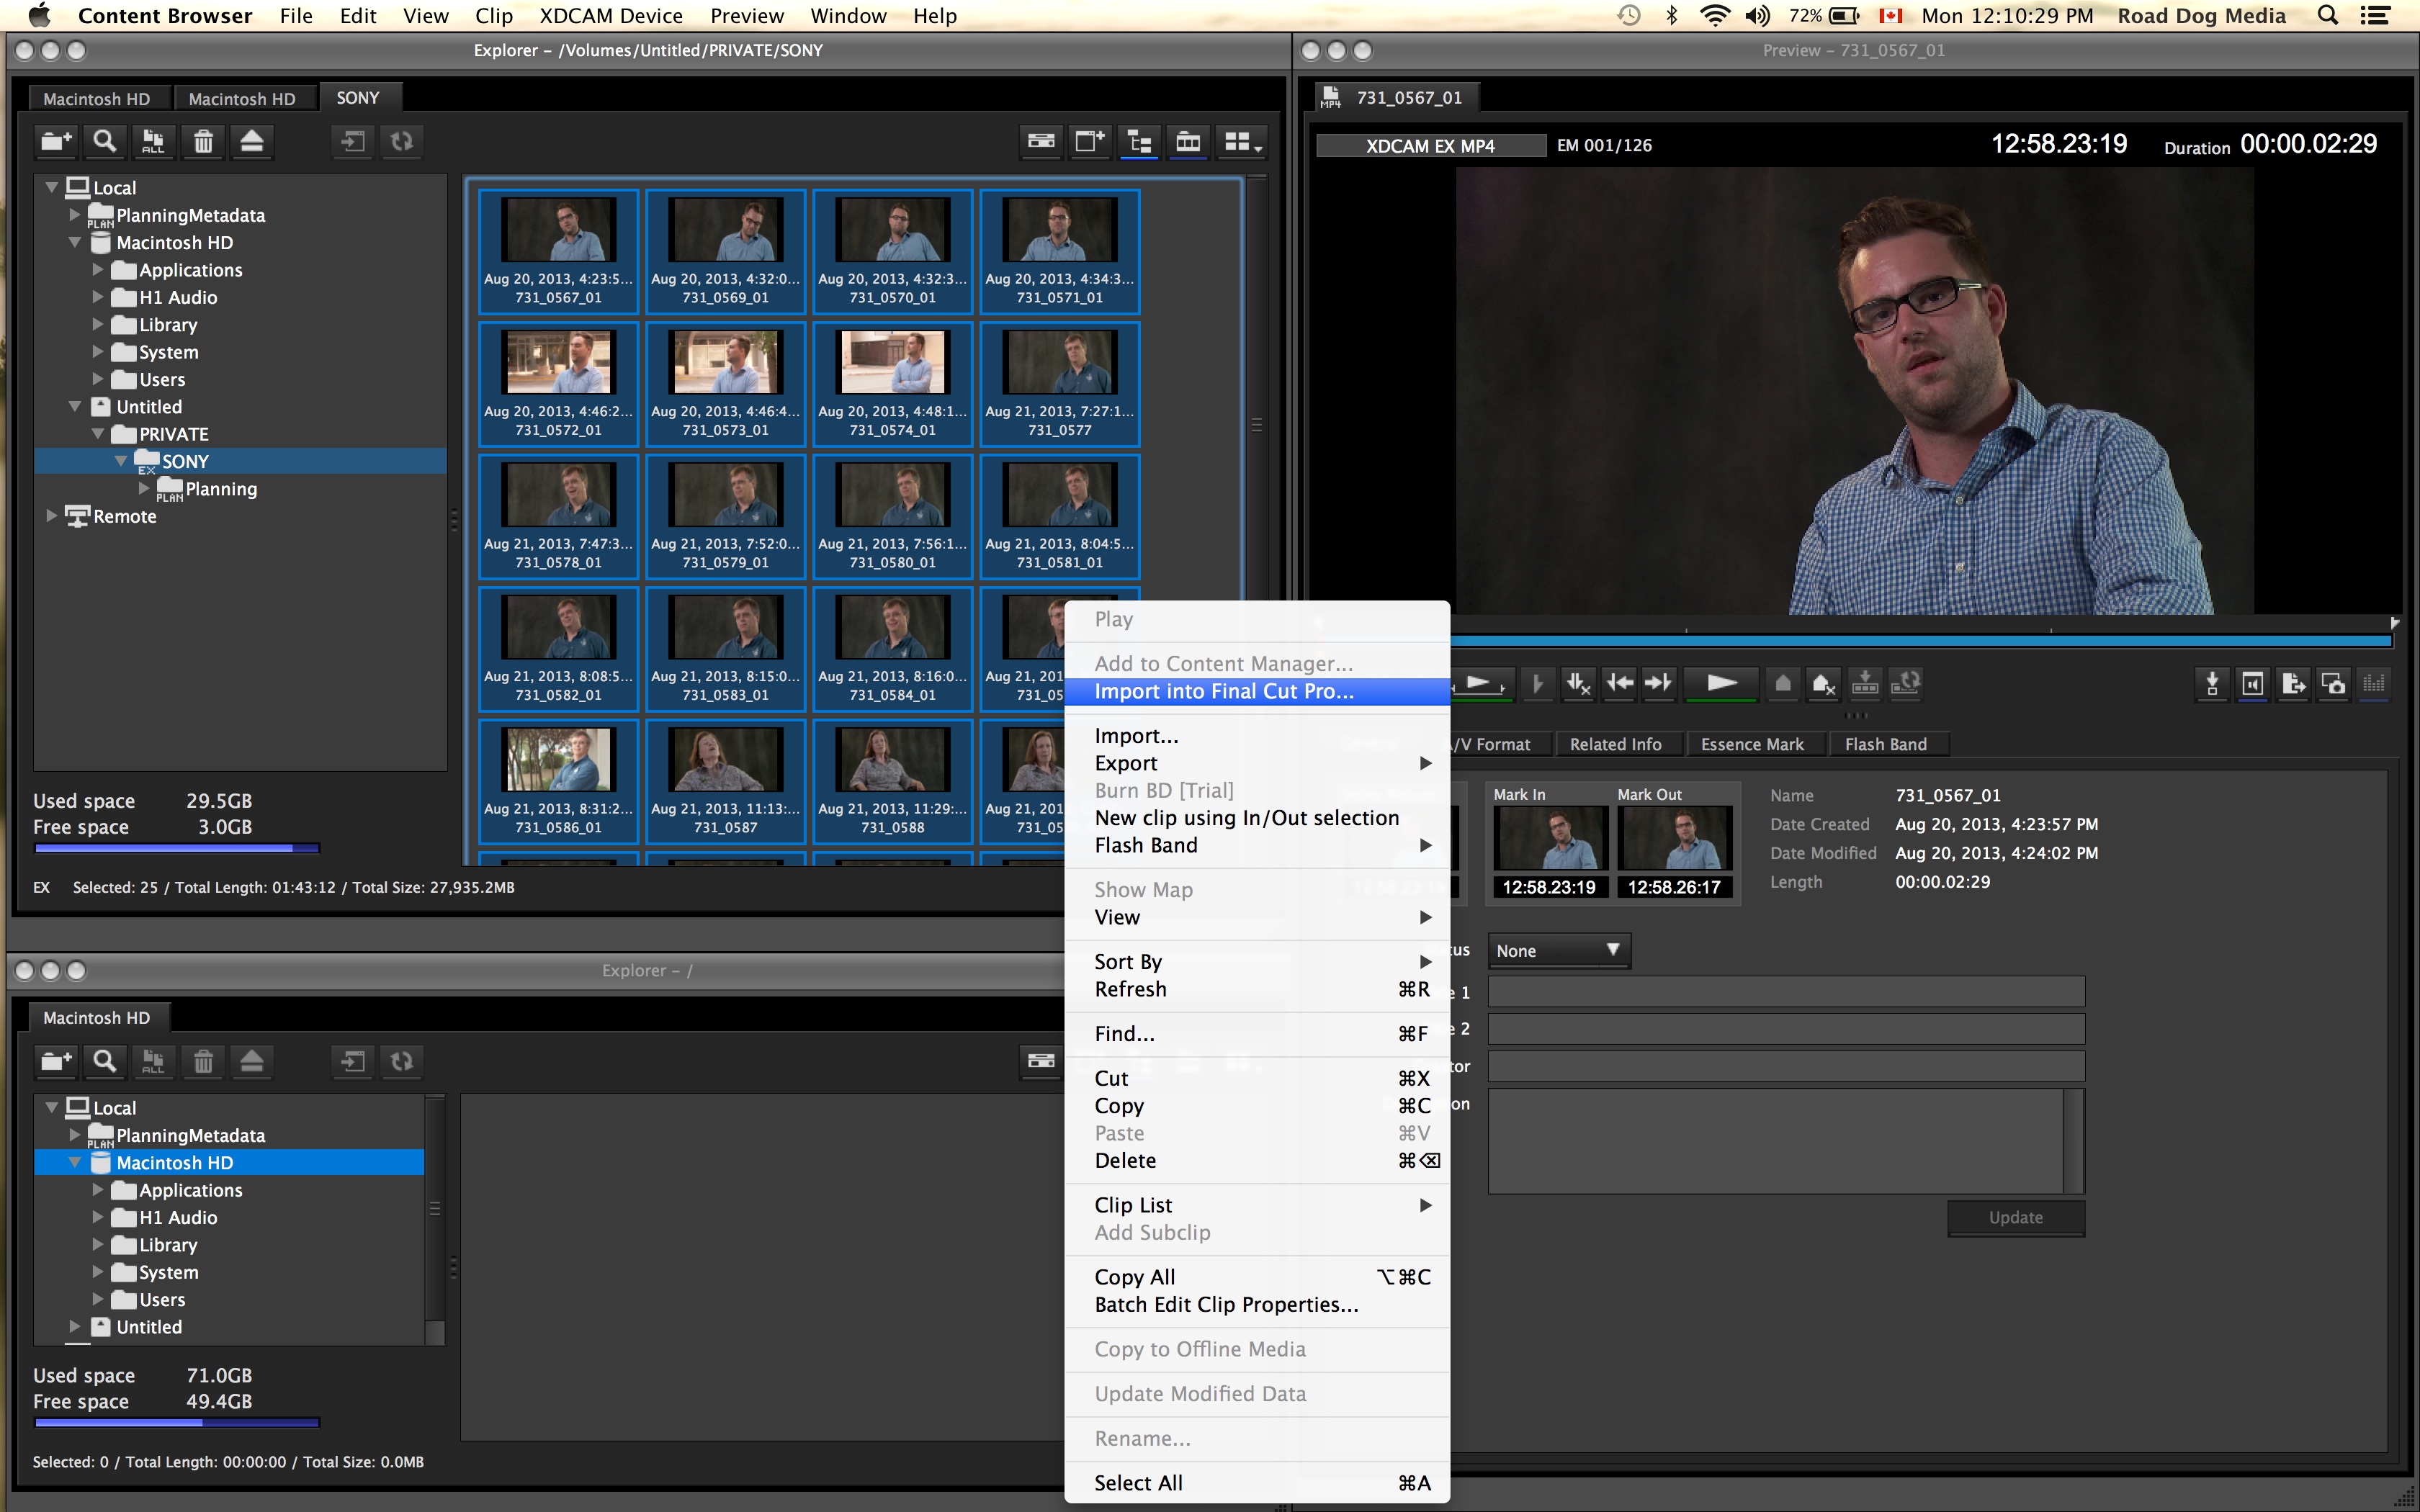Select Refresh in context menu
This screenshot has width=2420, height=1512.
tap(1257, 989)
